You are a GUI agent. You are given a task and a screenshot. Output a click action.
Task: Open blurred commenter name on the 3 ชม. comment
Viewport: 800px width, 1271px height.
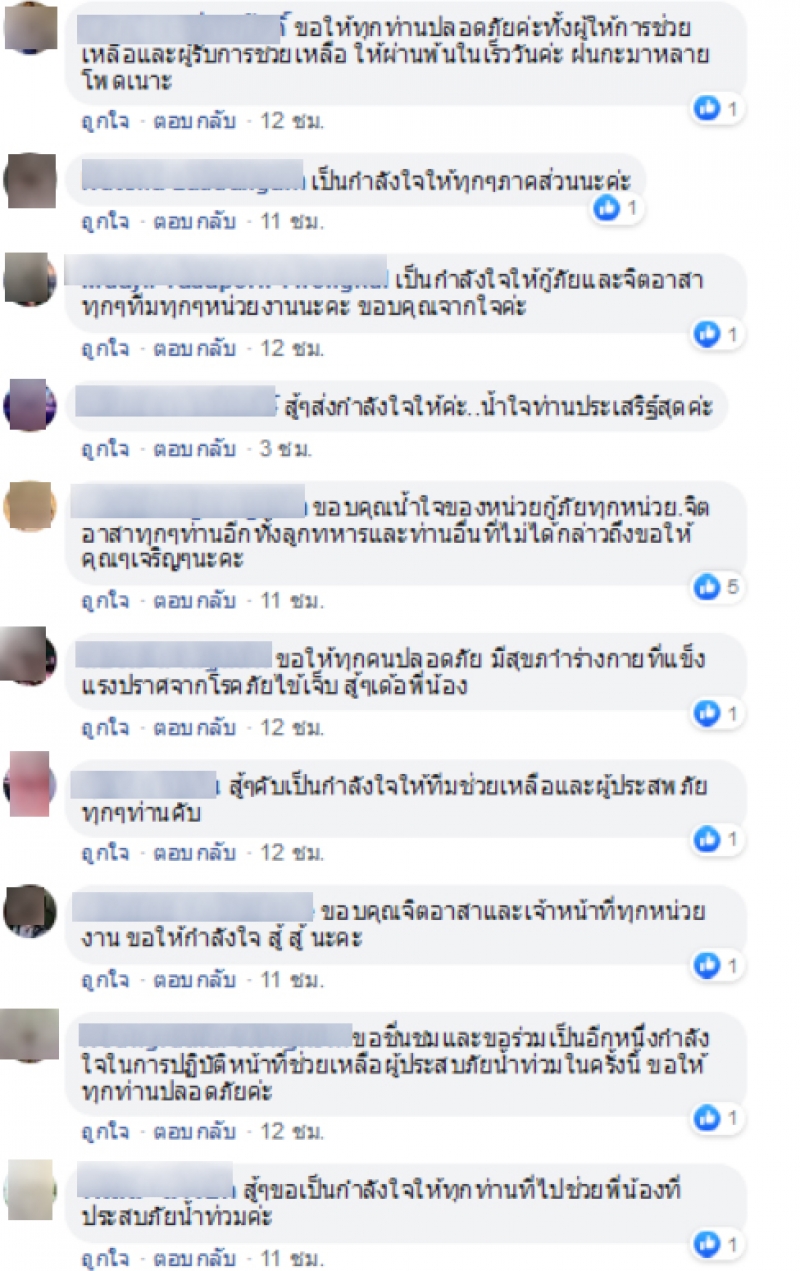click(175, 404)
